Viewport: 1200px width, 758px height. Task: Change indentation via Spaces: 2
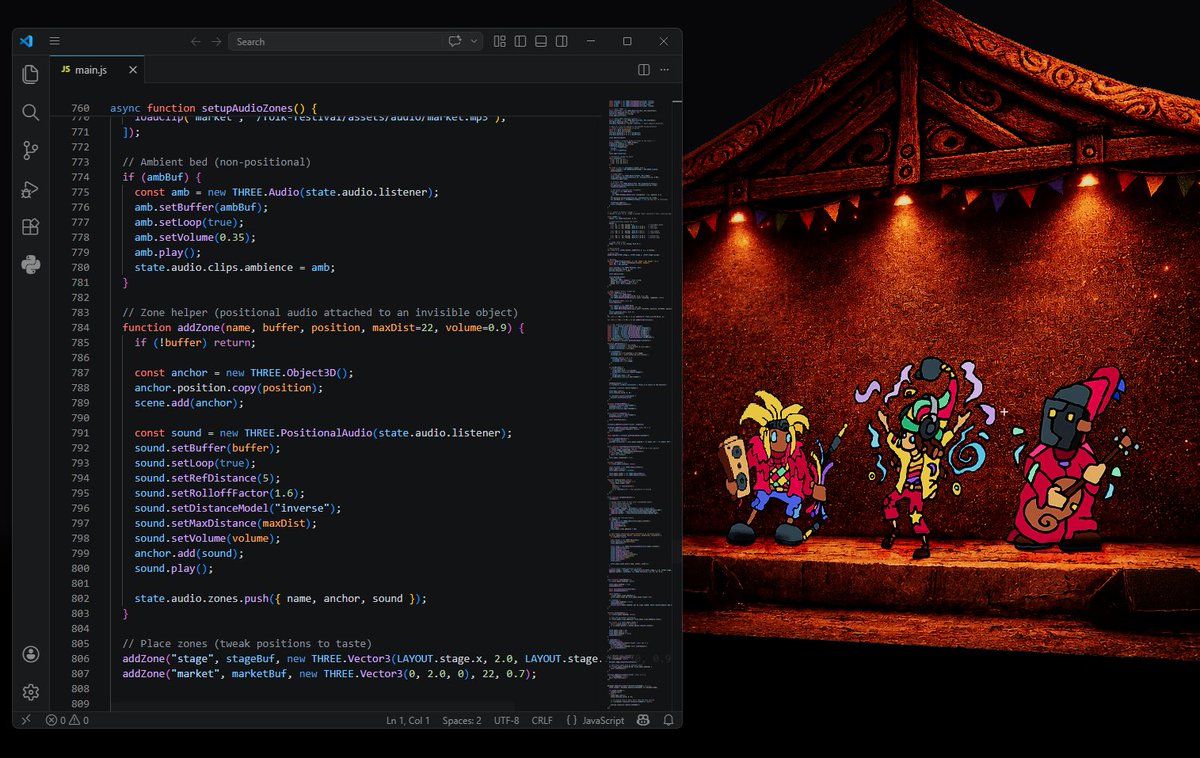pos(462,720)
